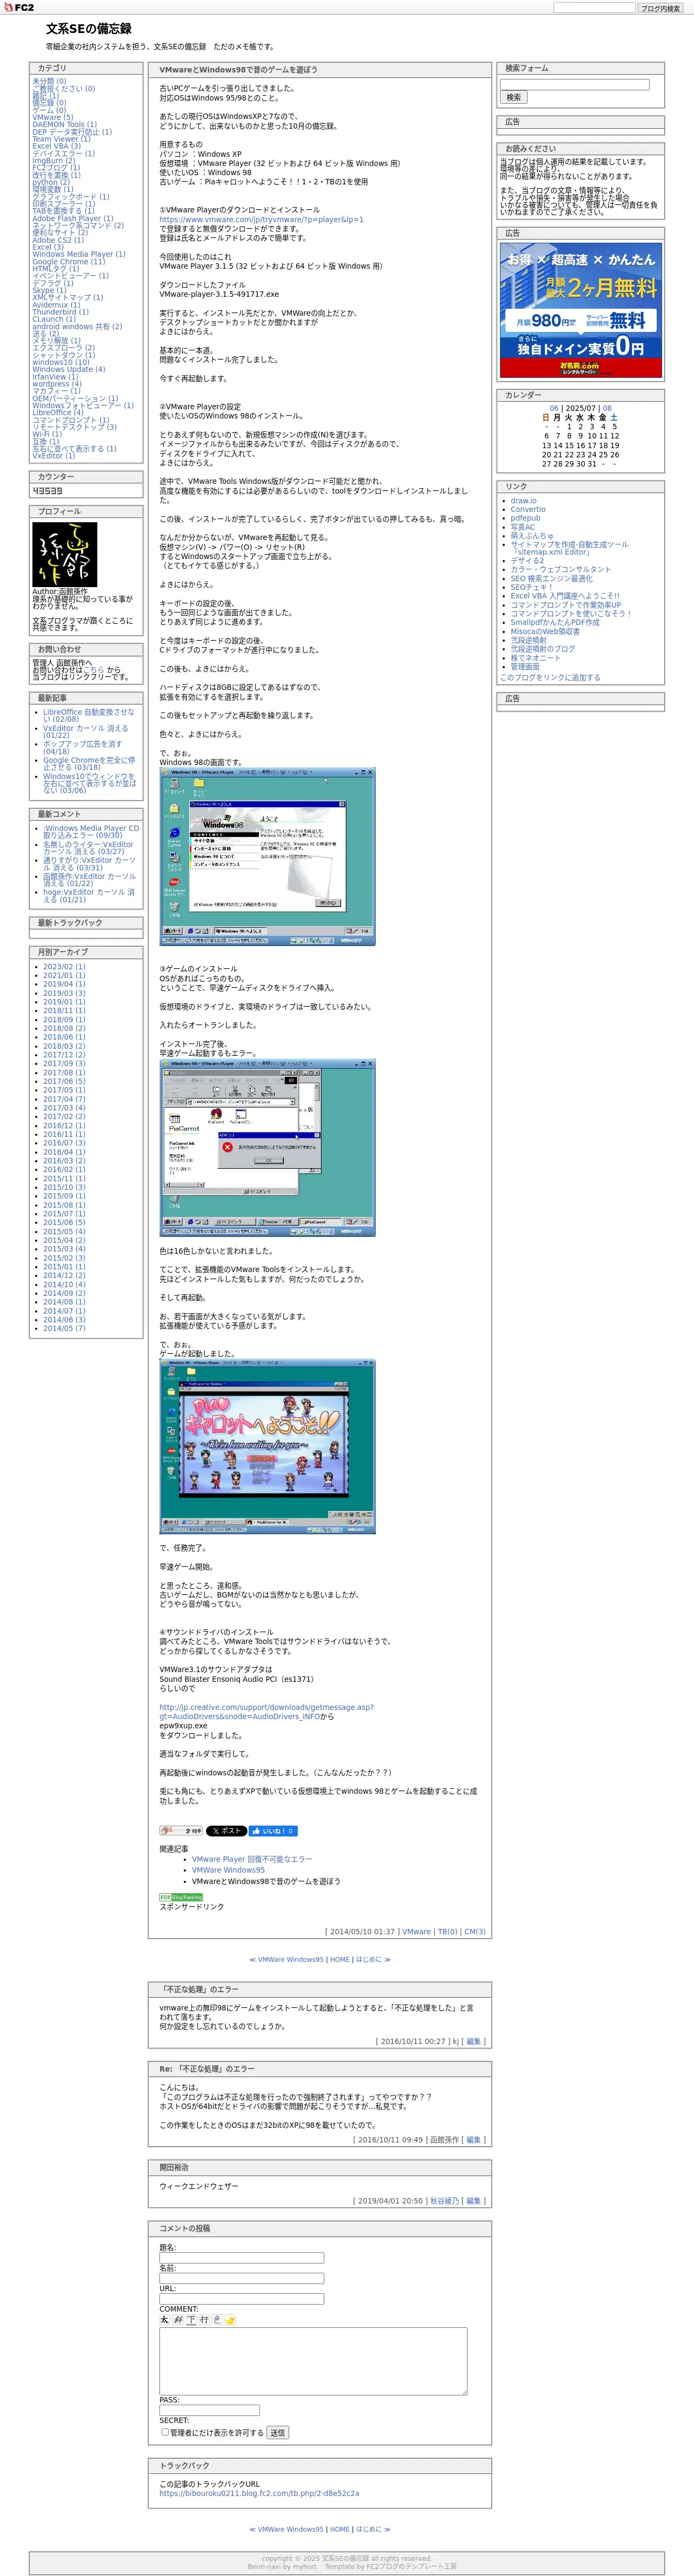Click the TB(0) trackback link
694x2576 pixels.
(447, 1932)
